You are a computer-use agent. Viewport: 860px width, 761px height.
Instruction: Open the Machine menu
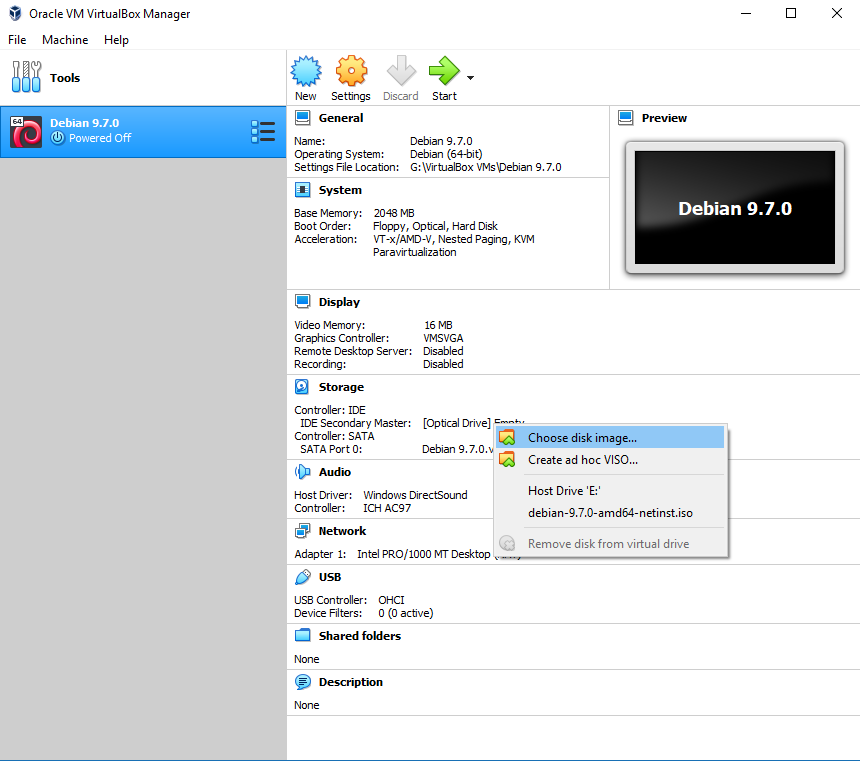pyautogui.click(x=65, y=39)
